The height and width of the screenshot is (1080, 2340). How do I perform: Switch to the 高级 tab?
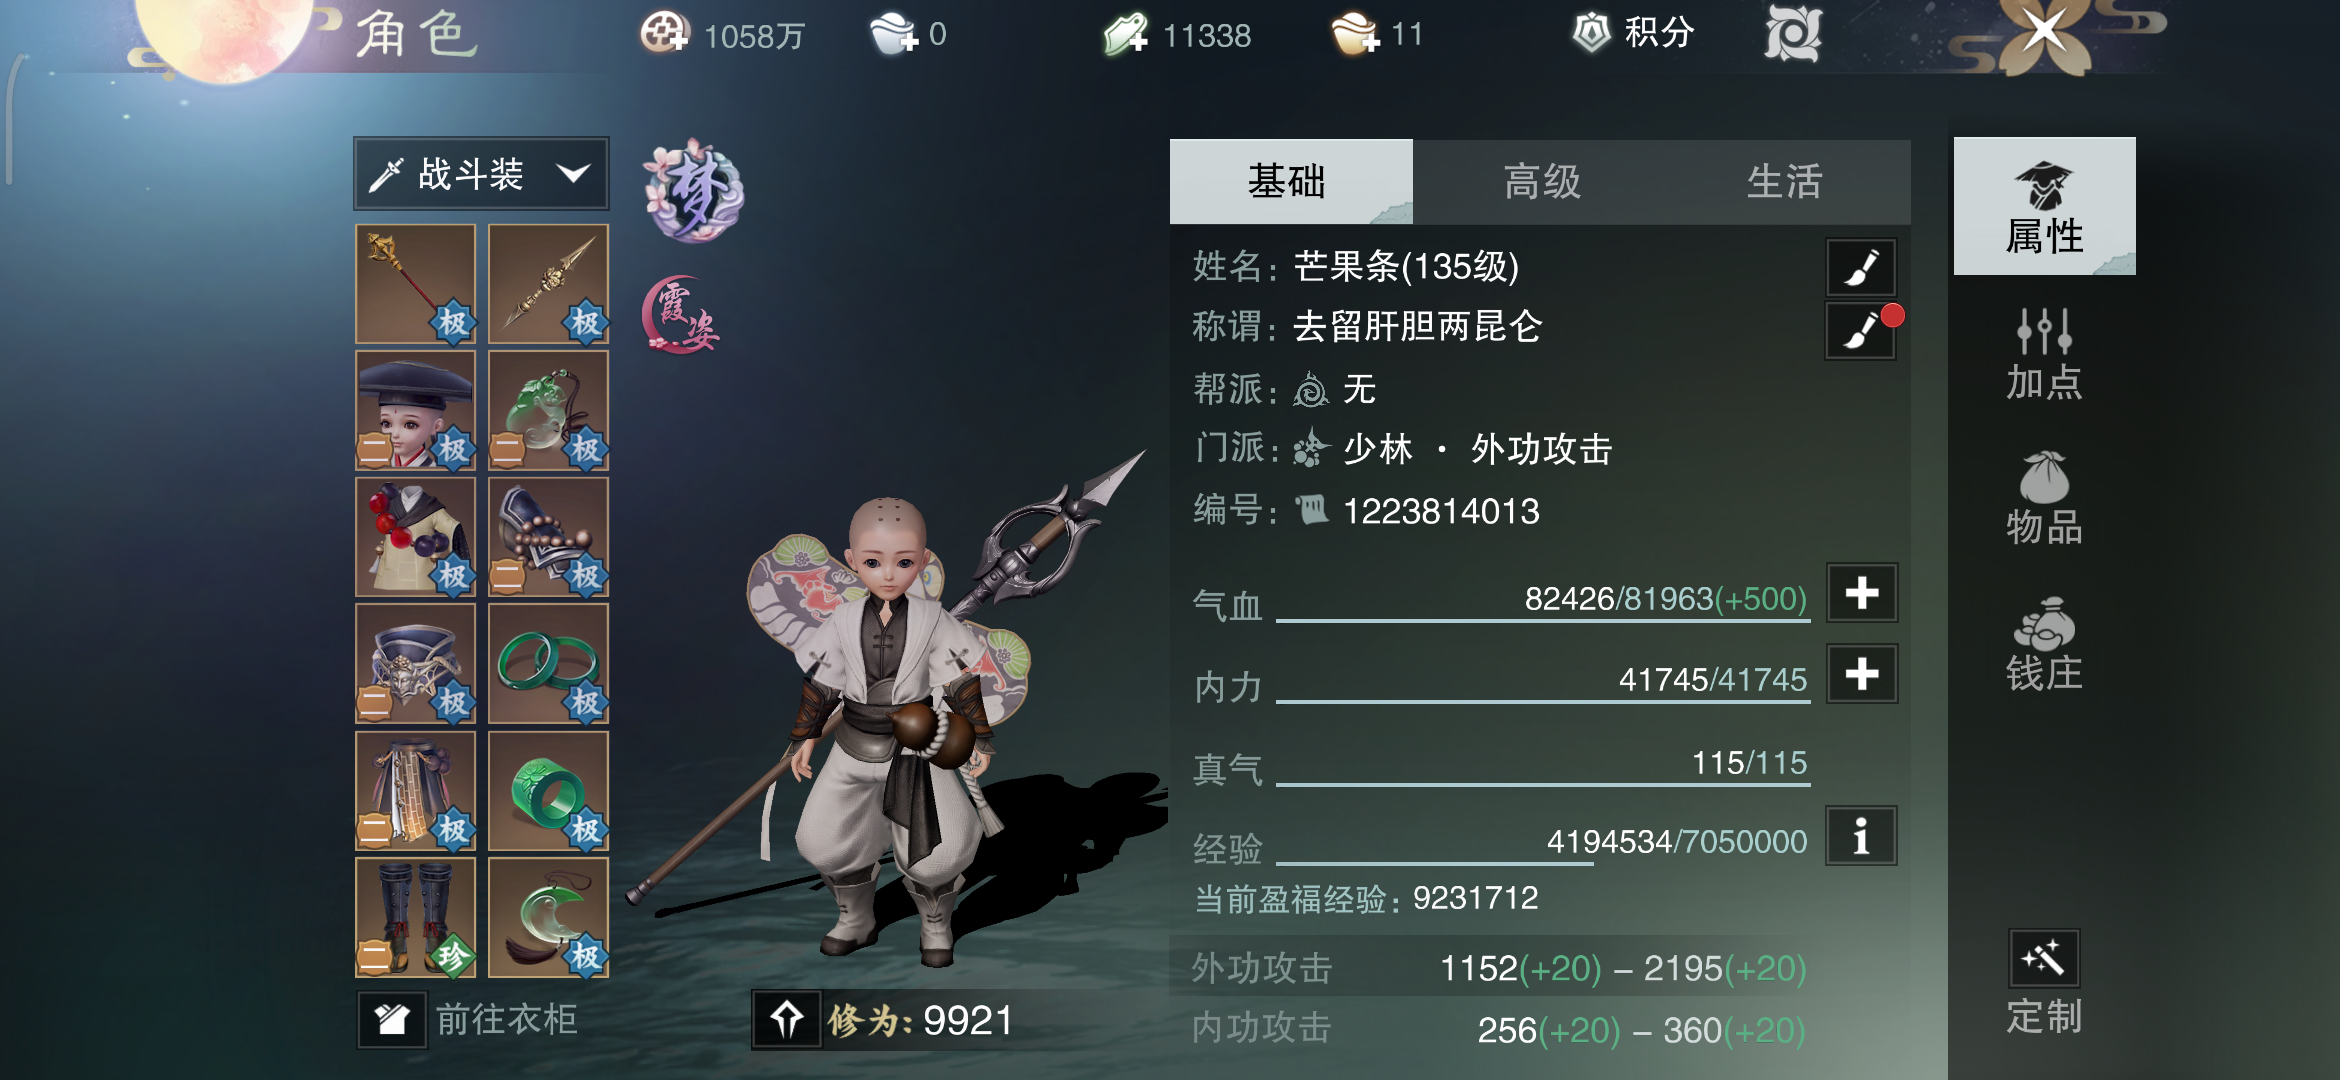click(x=1541, y=182)
